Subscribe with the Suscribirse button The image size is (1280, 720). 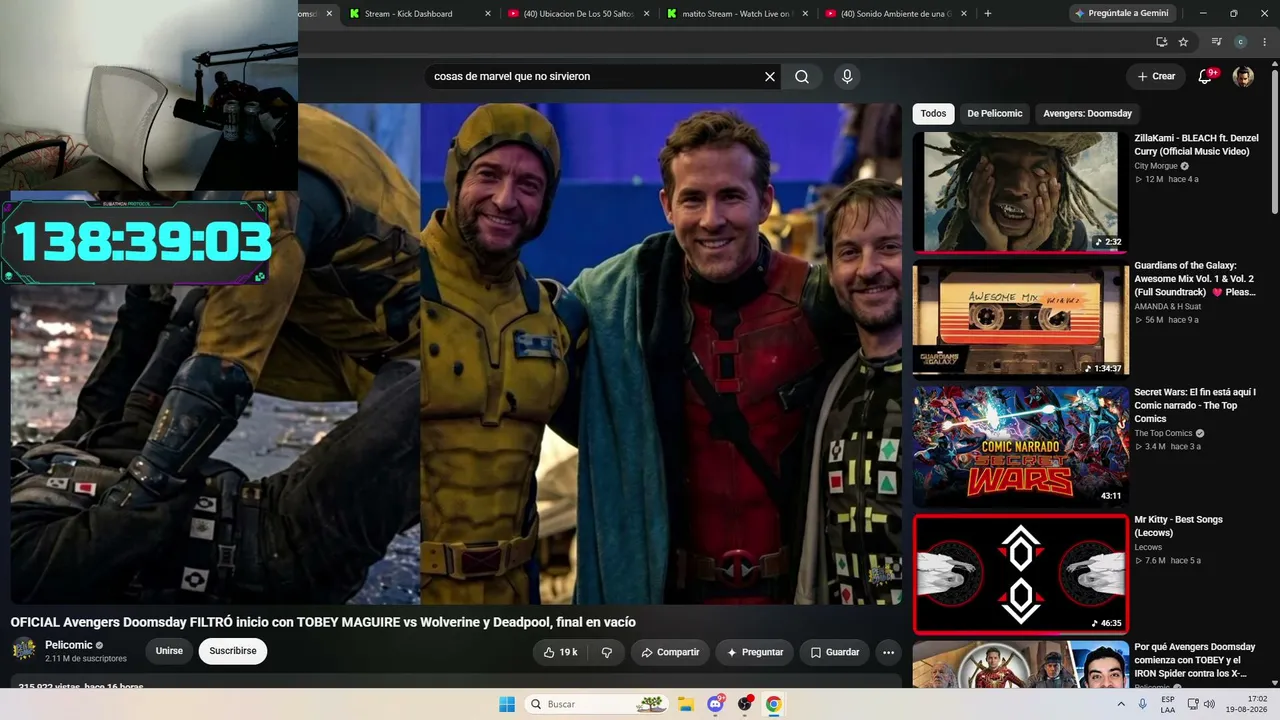pyautogui.click(x=233, y=651)
